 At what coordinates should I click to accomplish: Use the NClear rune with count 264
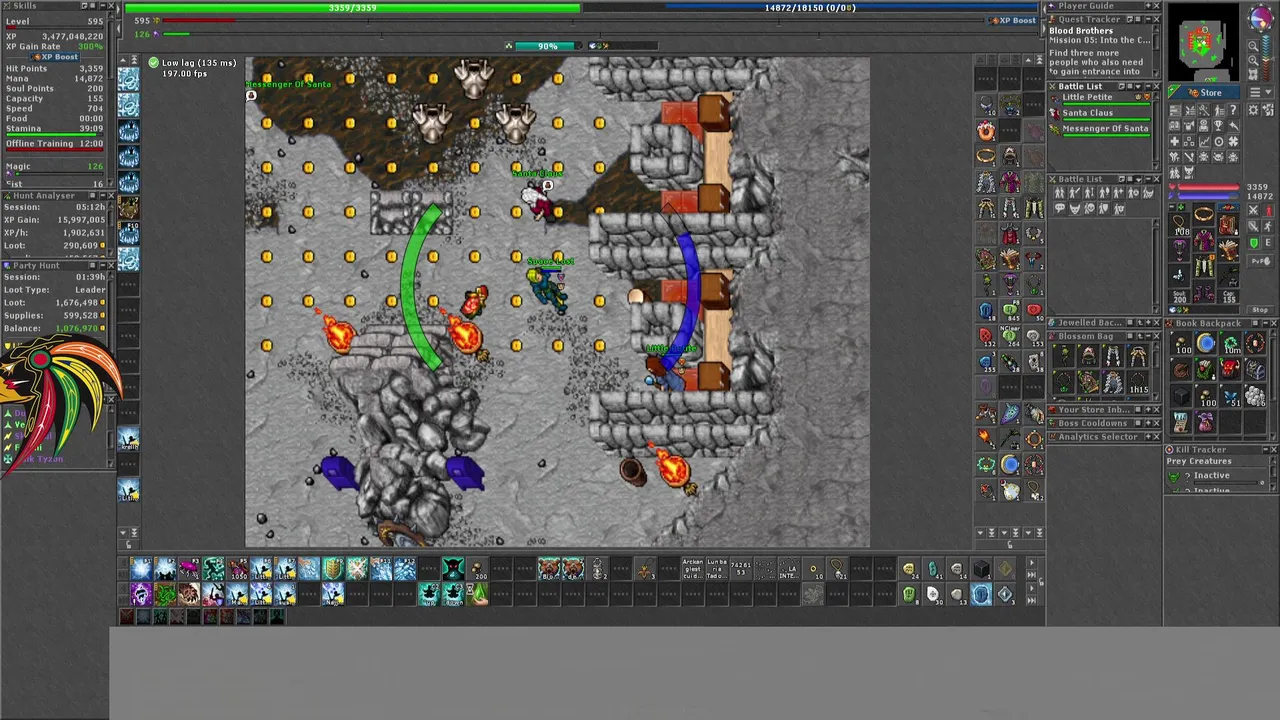[1010, 336]
